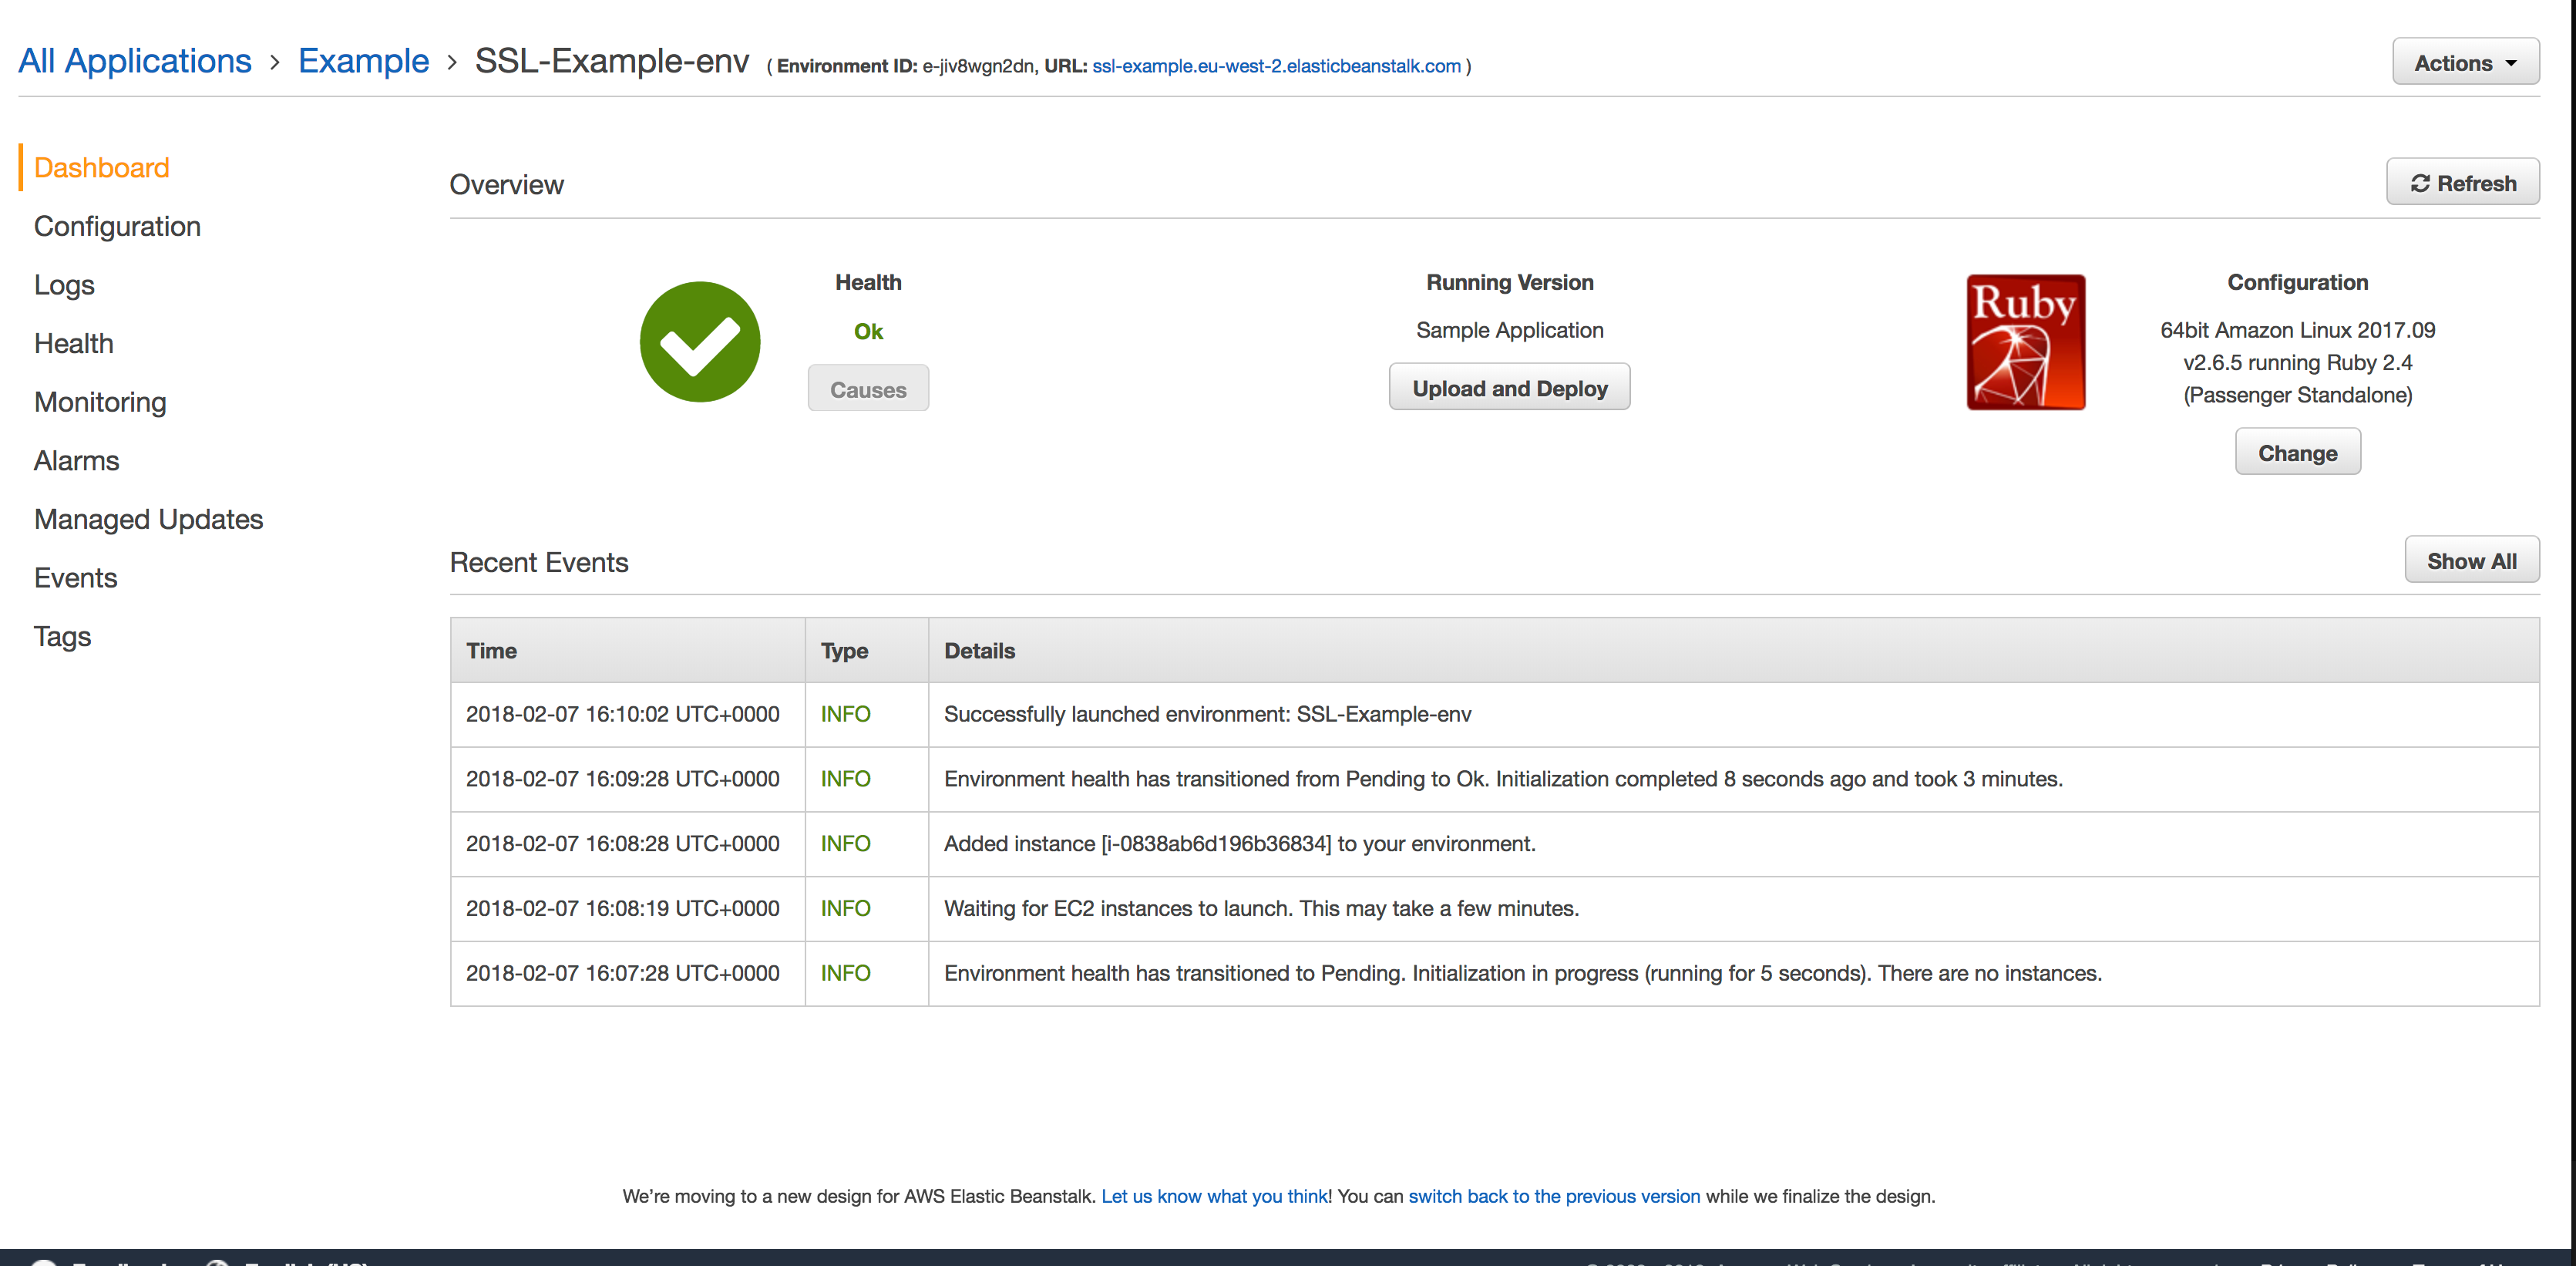Screen dimensions: 2576x1266
Task: Open Monitoring in the sidebar
Action: click(x=100, y=403)
